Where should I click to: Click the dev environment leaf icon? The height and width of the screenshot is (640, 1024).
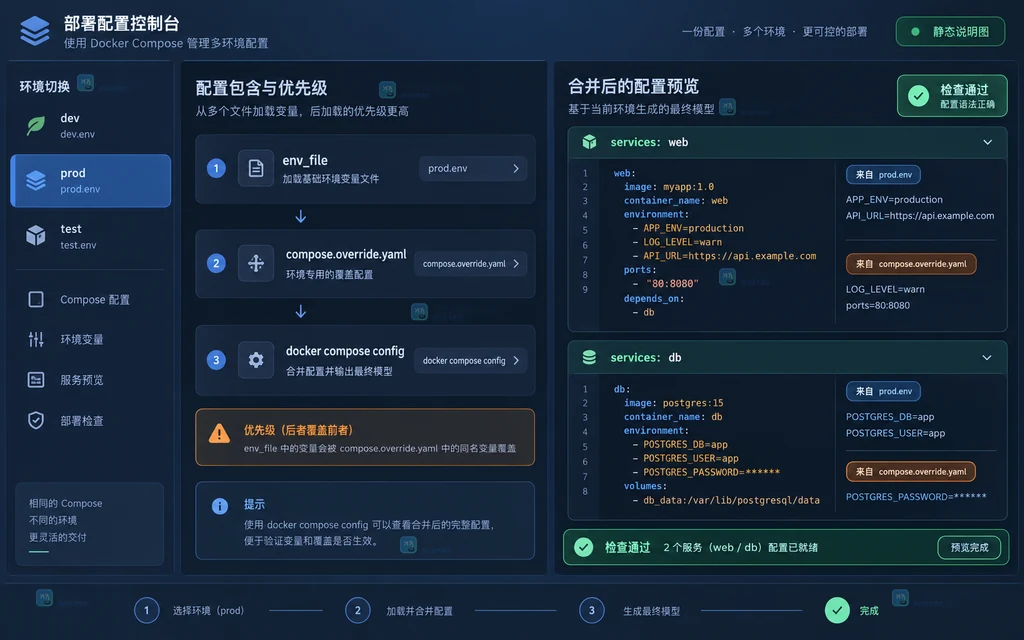coord(36,125)
